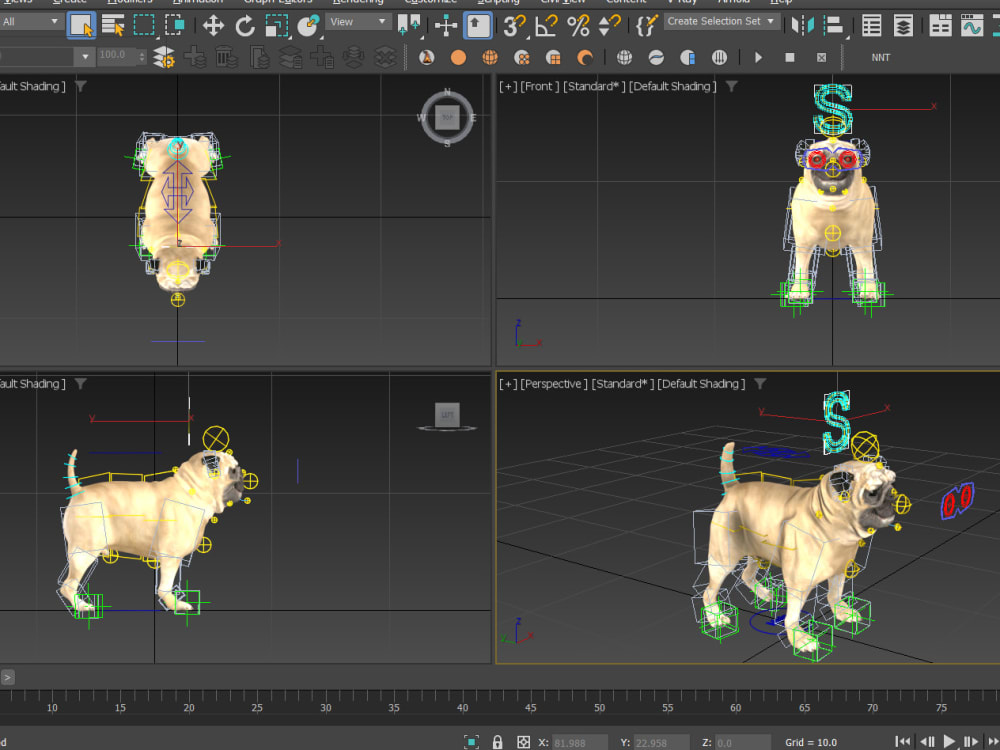The height and width of the screenshot is (750, 1000).
Task: Open the All selection filter dropdown
Action: pyautogui.click(x=30, y=20)
